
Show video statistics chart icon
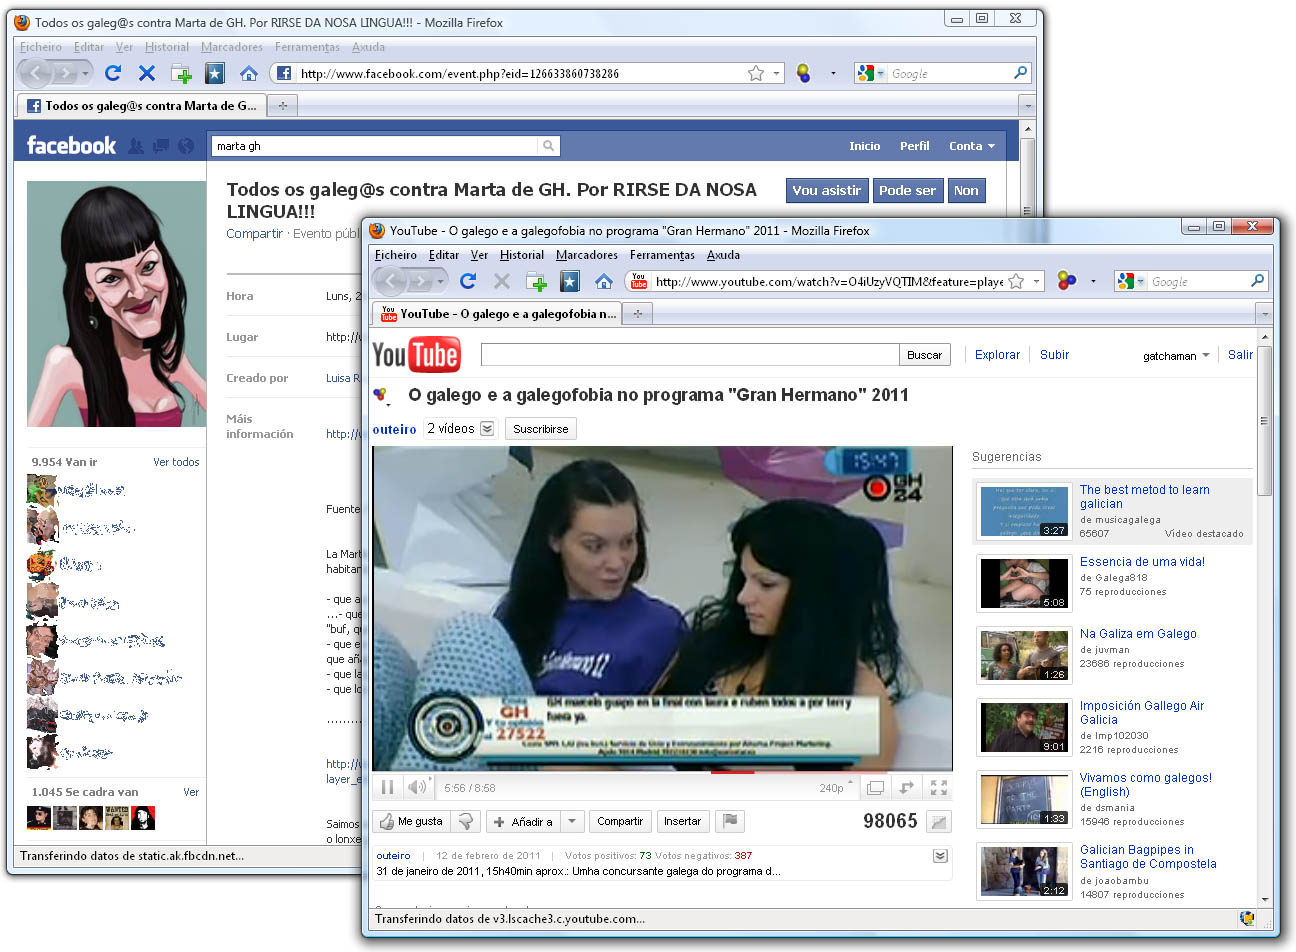(x=938, y=822)
